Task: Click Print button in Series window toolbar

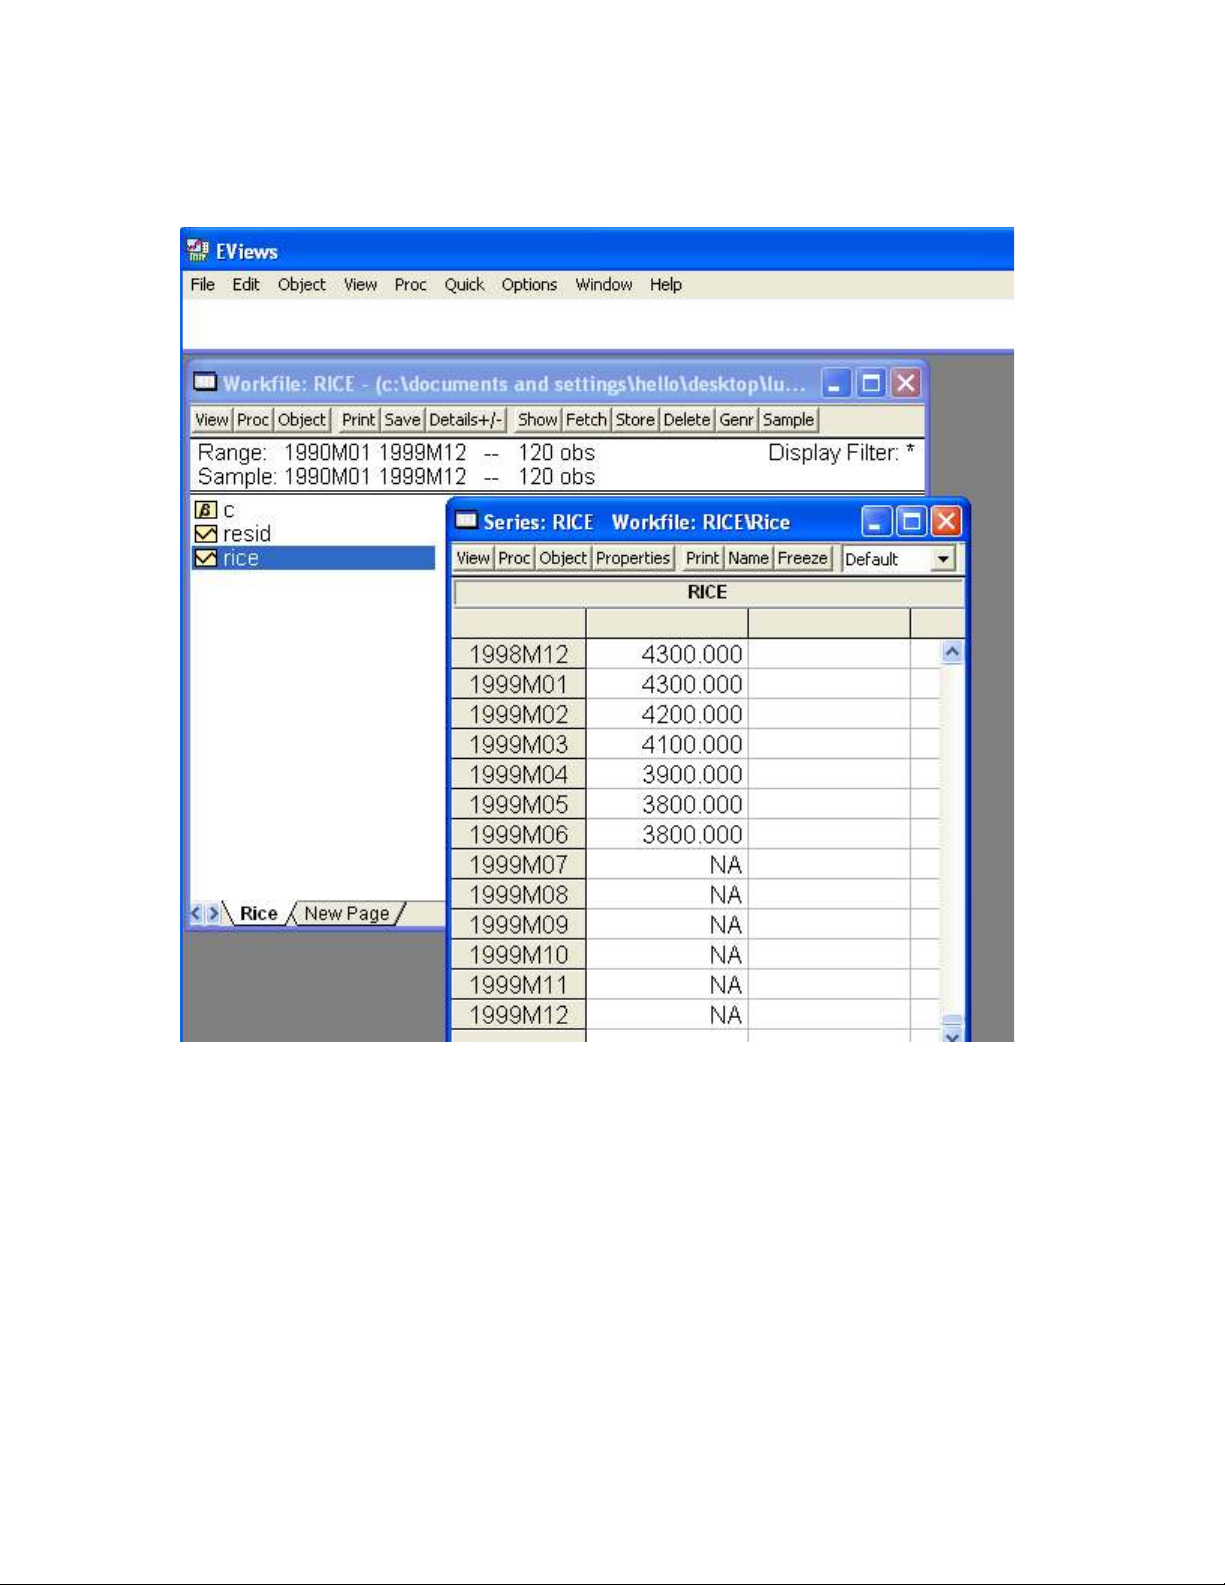Action: point(702,558)
